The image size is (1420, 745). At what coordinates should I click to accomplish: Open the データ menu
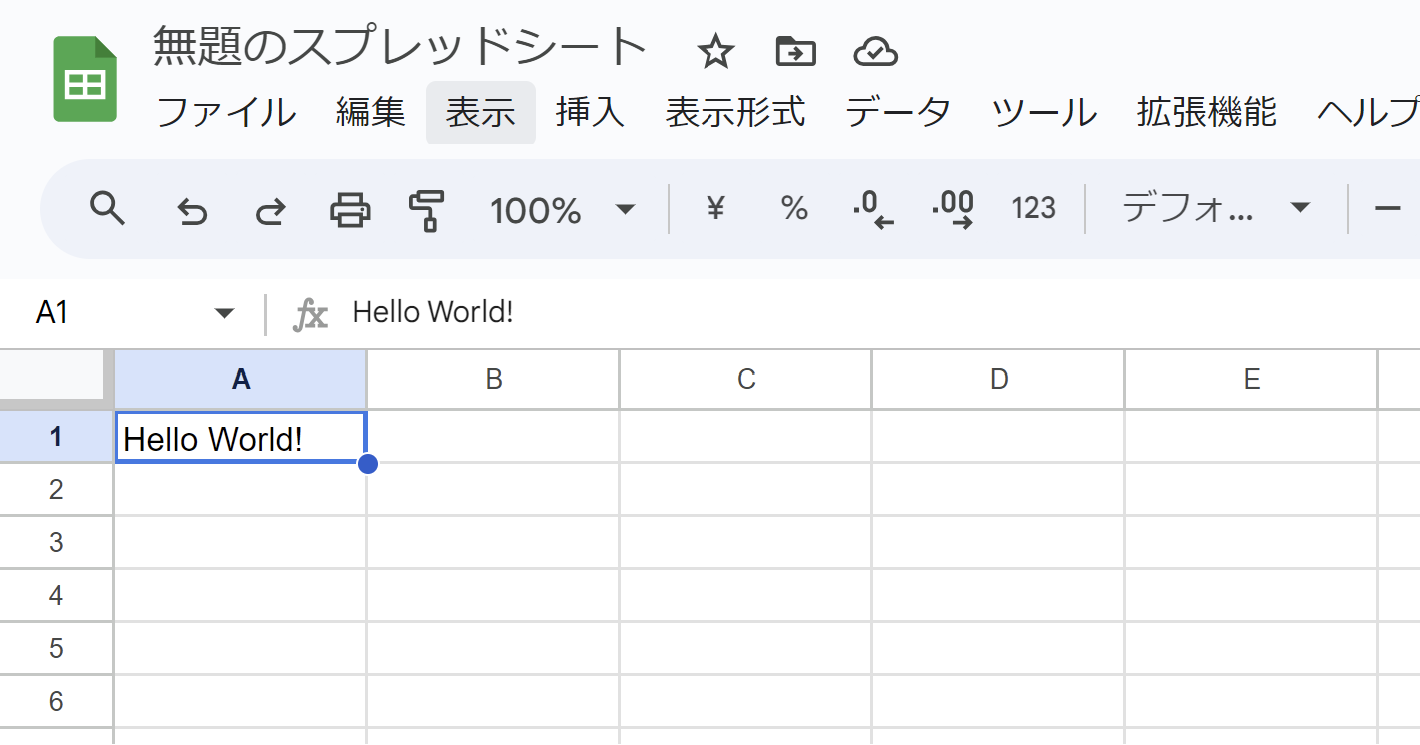(x=897, y=113)
